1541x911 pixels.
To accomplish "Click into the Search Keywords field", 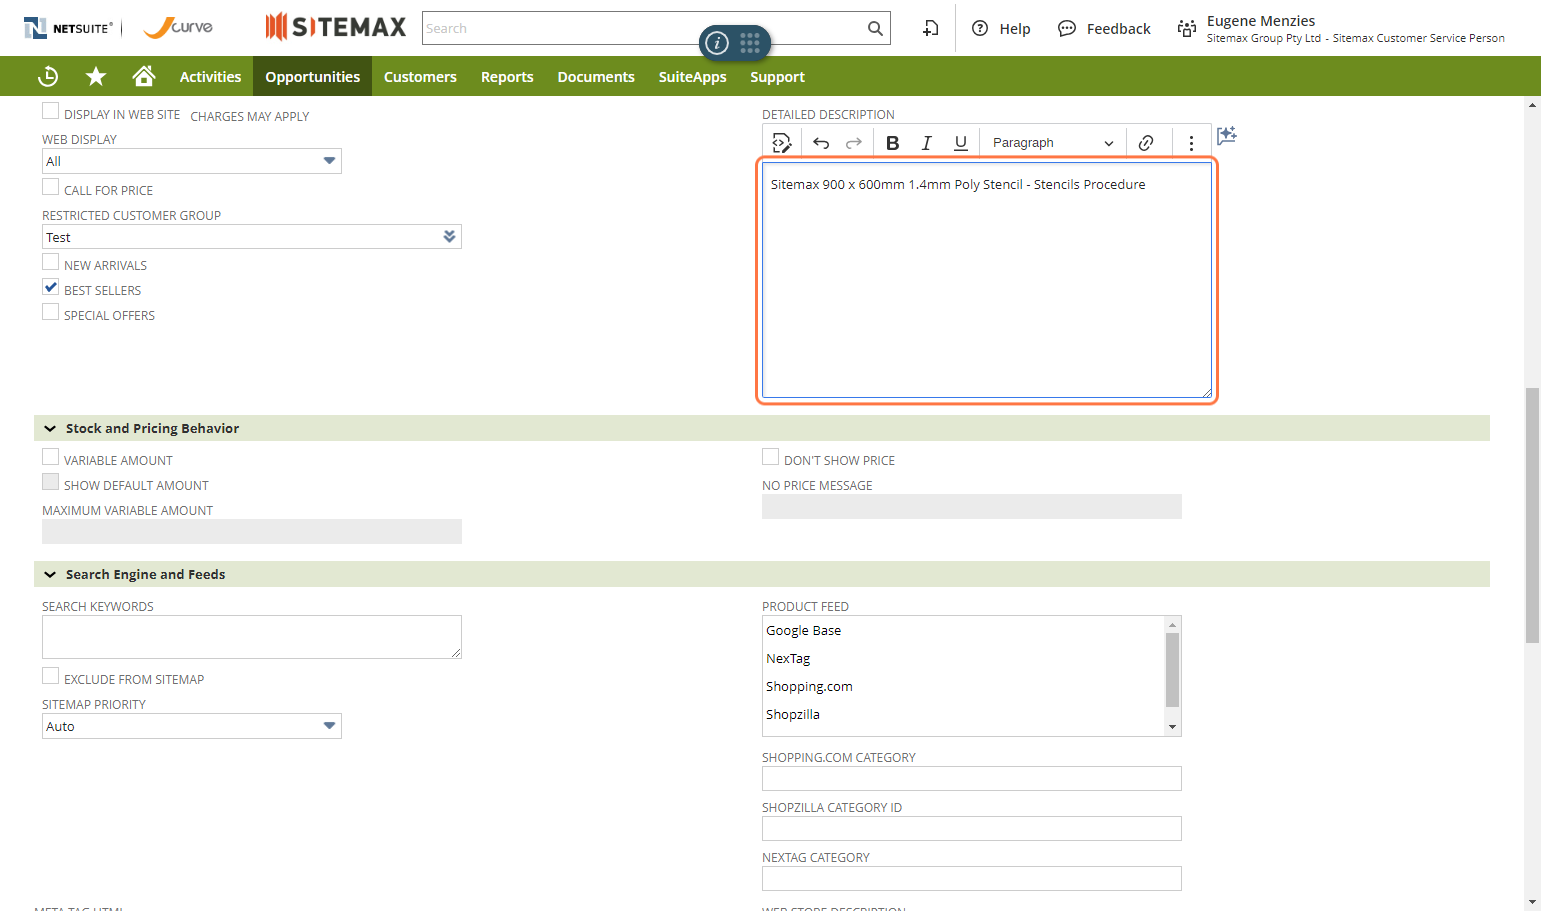I will [252, 637].
